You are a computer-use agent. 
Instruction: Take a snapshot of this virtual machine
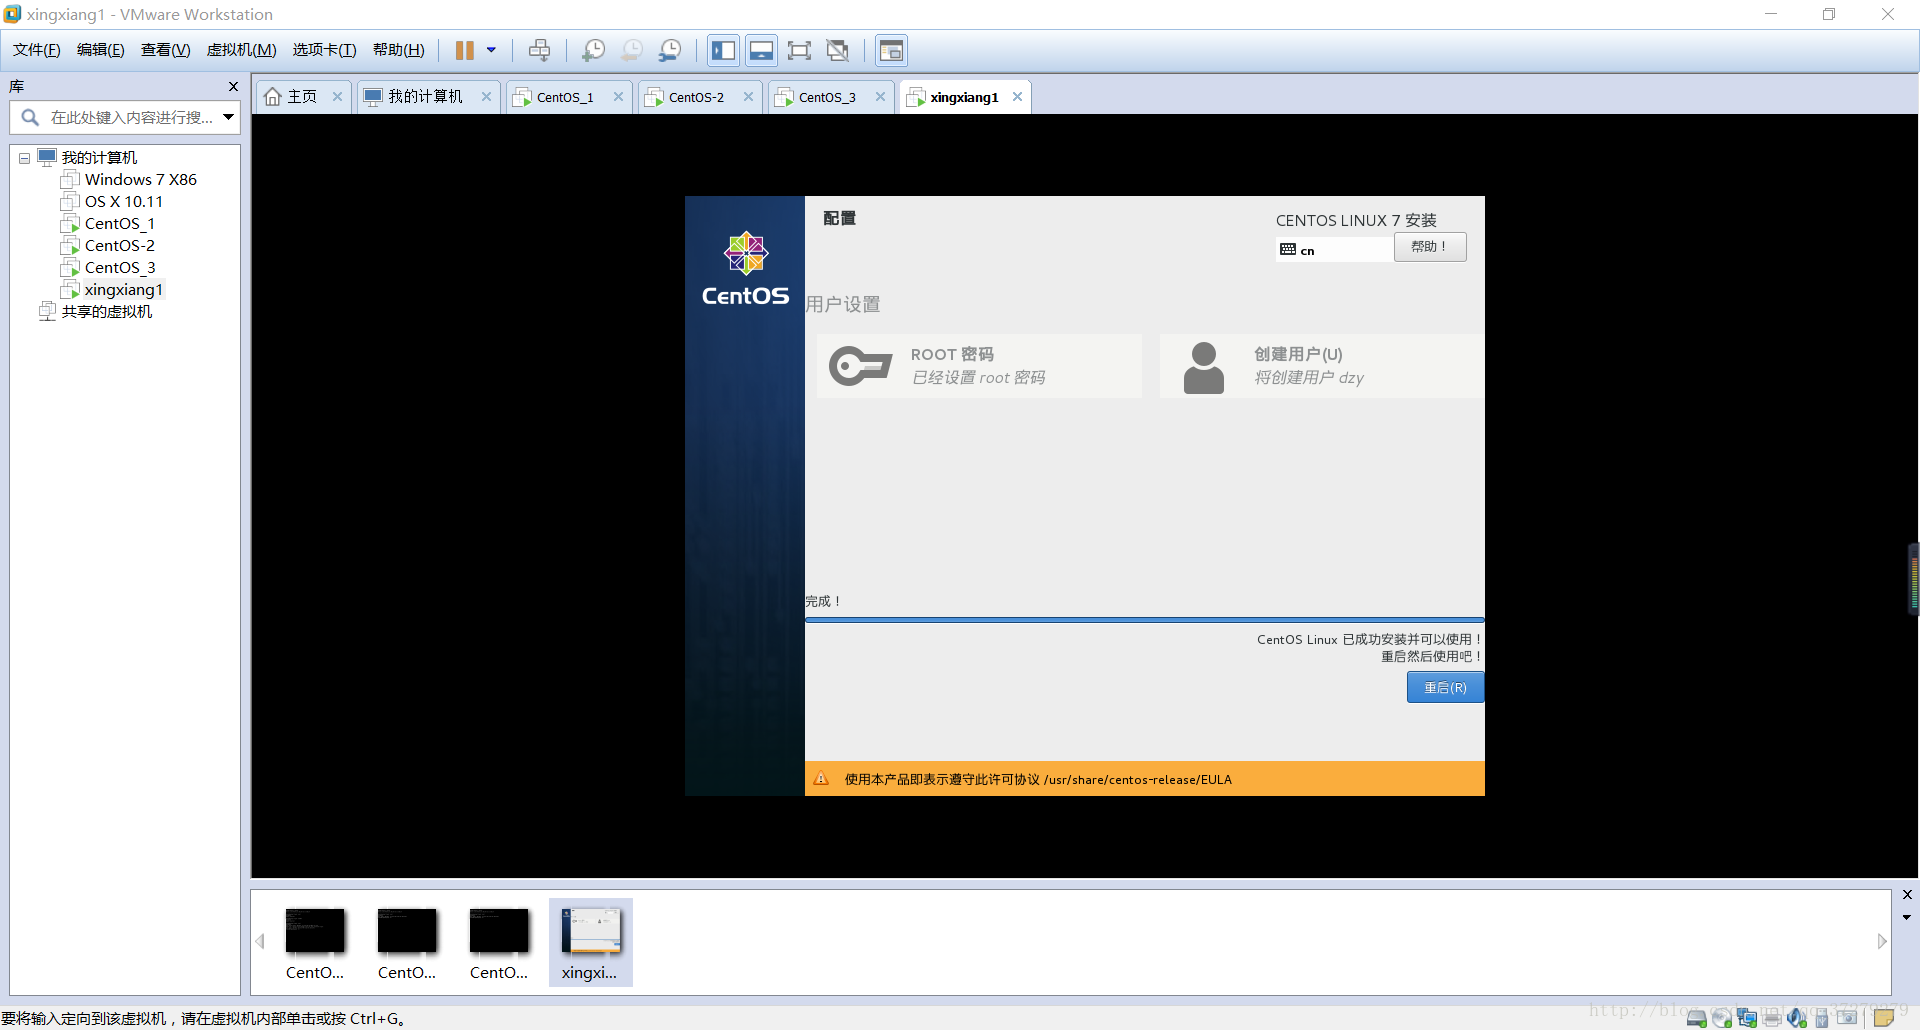[594, 50]
